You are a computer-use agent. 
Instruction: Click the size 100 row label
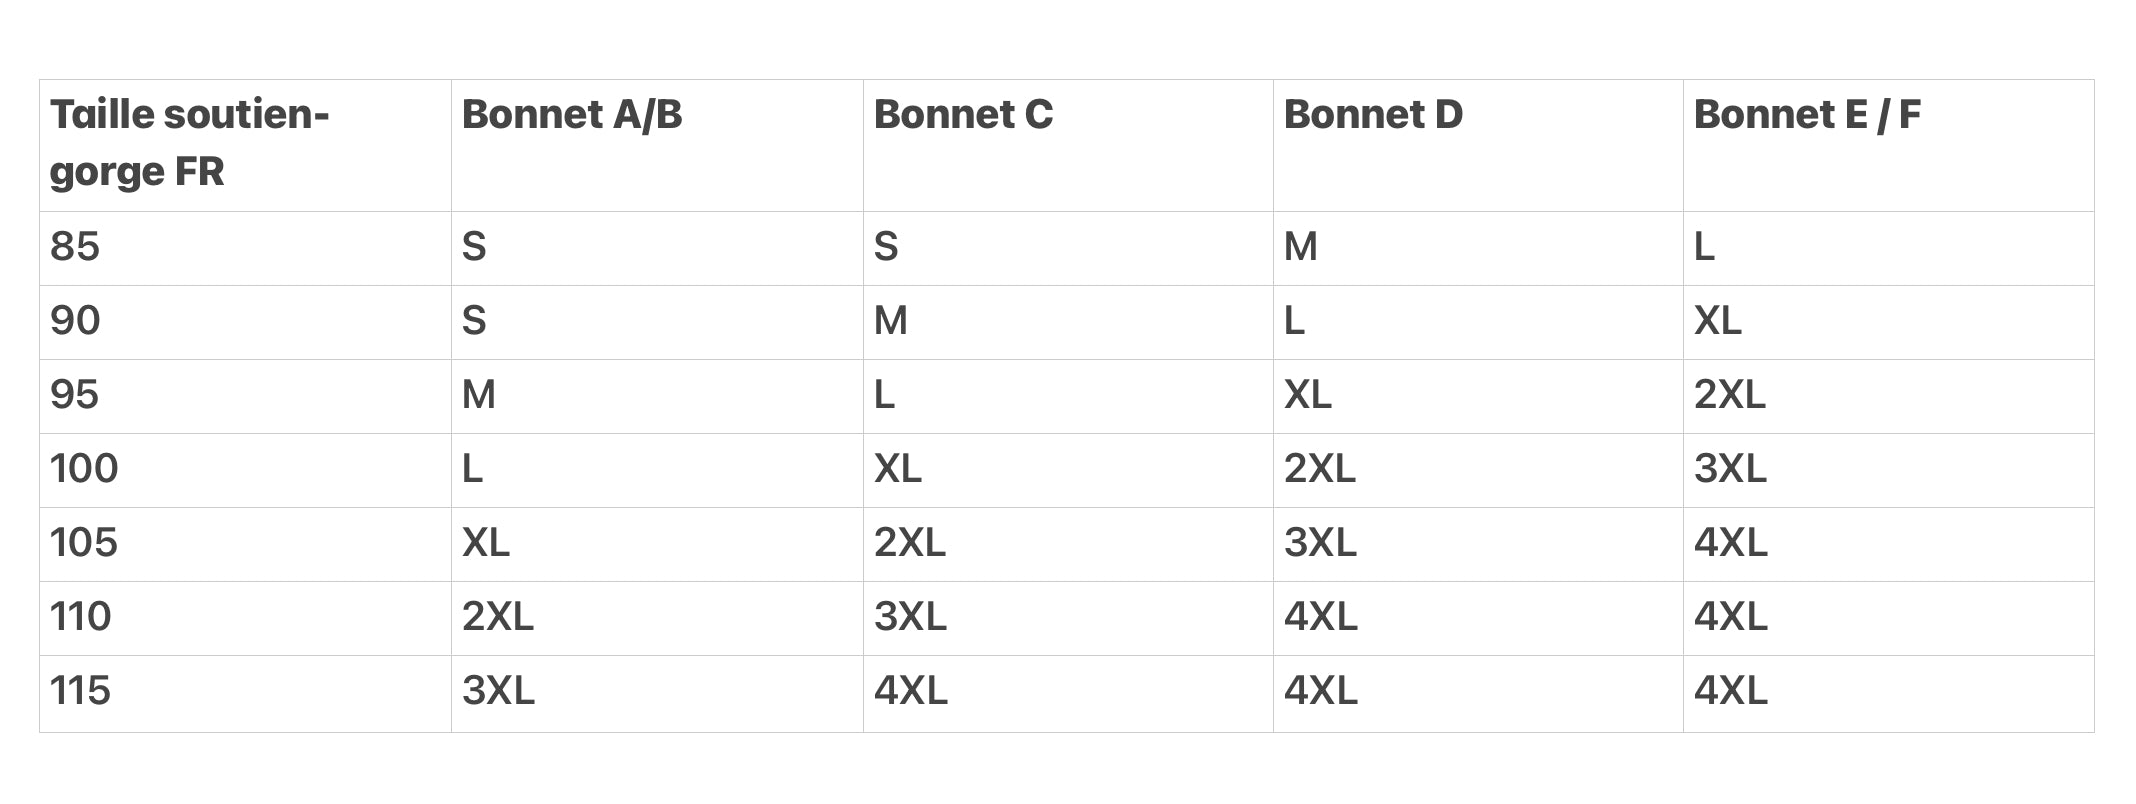click(x=84, y=469)
